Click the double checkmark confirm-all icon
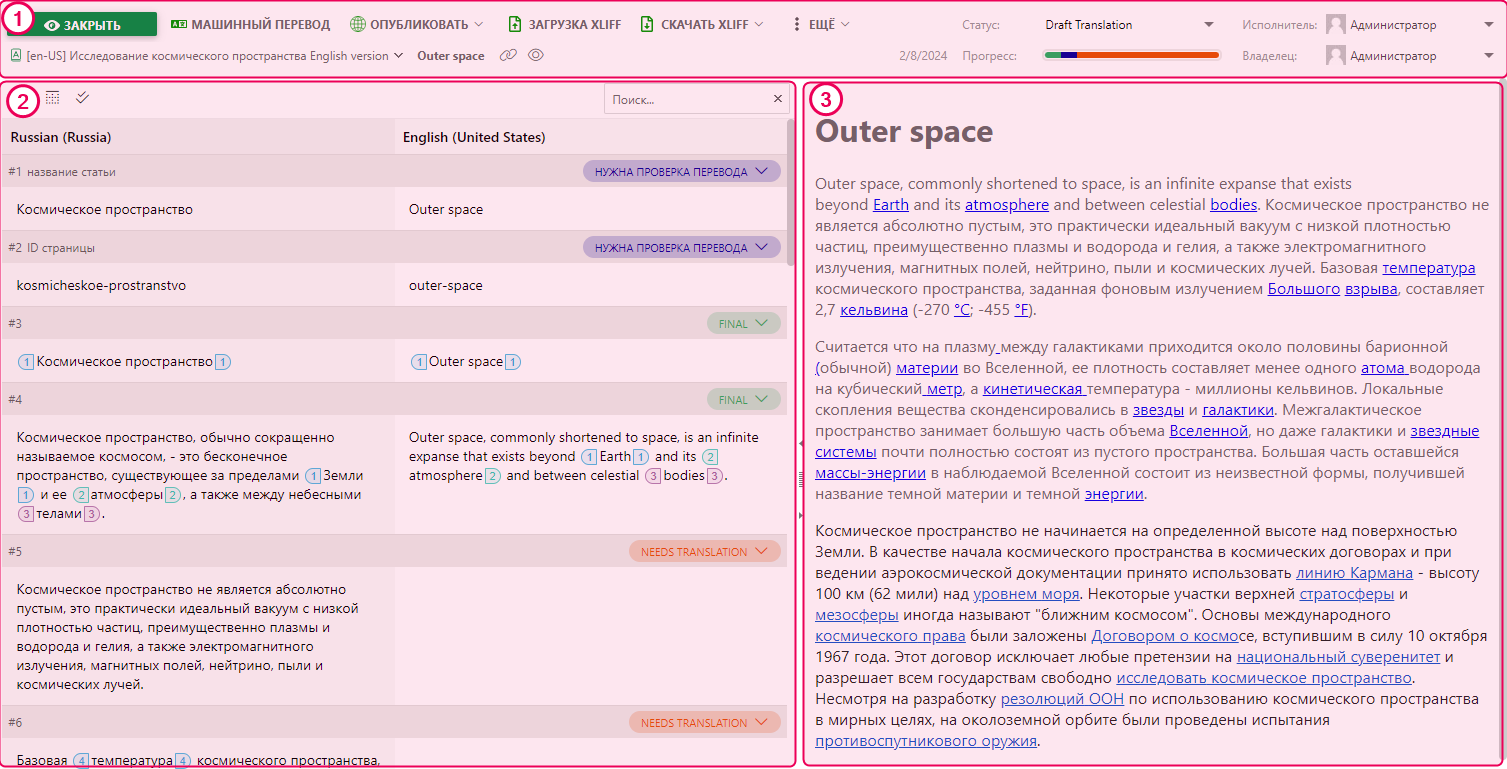The height and width of the screenshot is (769, 1507). click(82, 98)
